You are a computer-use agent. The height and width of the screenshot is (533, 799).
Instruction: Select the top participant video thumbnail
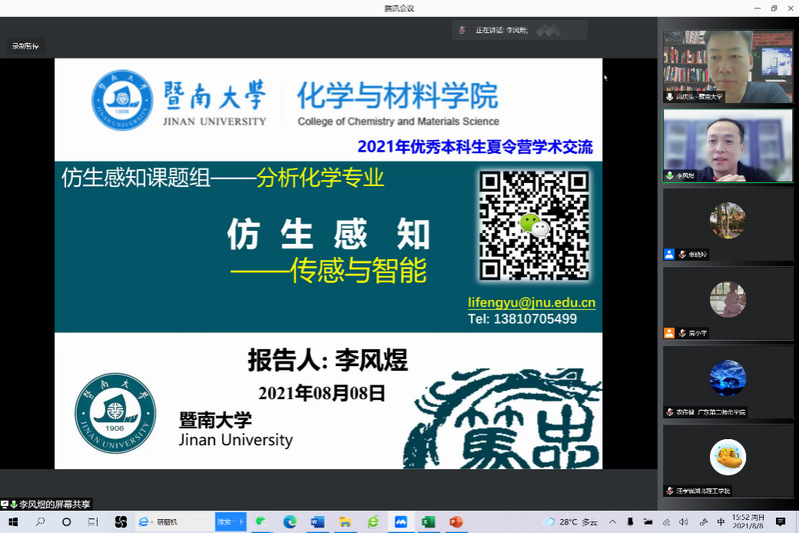point(727,66)
